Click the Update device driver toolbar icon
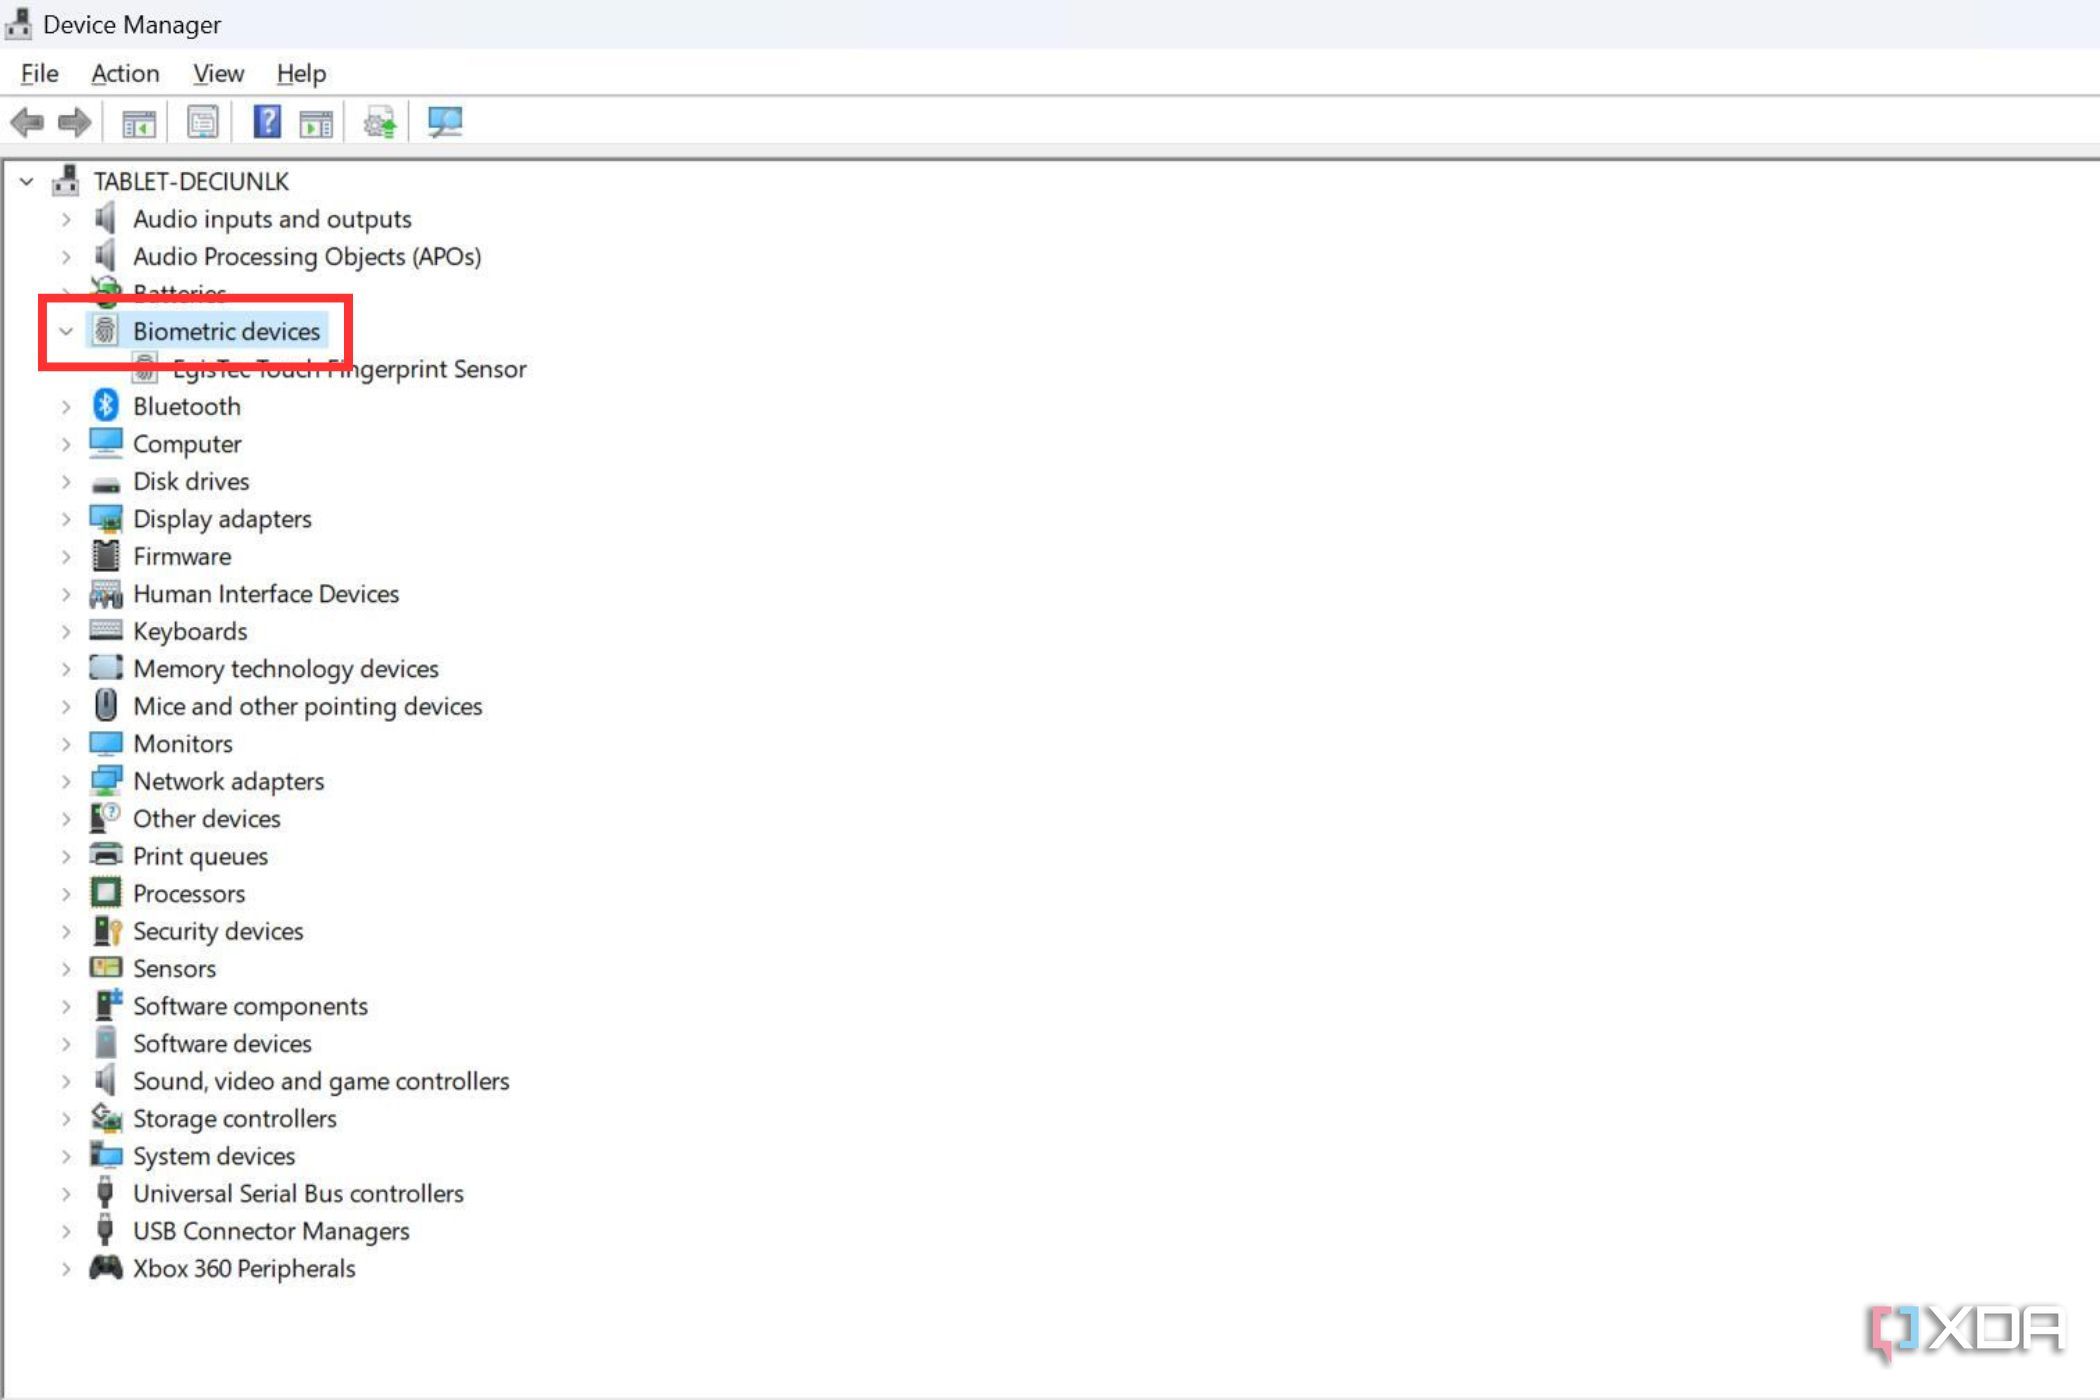The image size is (2100, 1400). (380, 123)
